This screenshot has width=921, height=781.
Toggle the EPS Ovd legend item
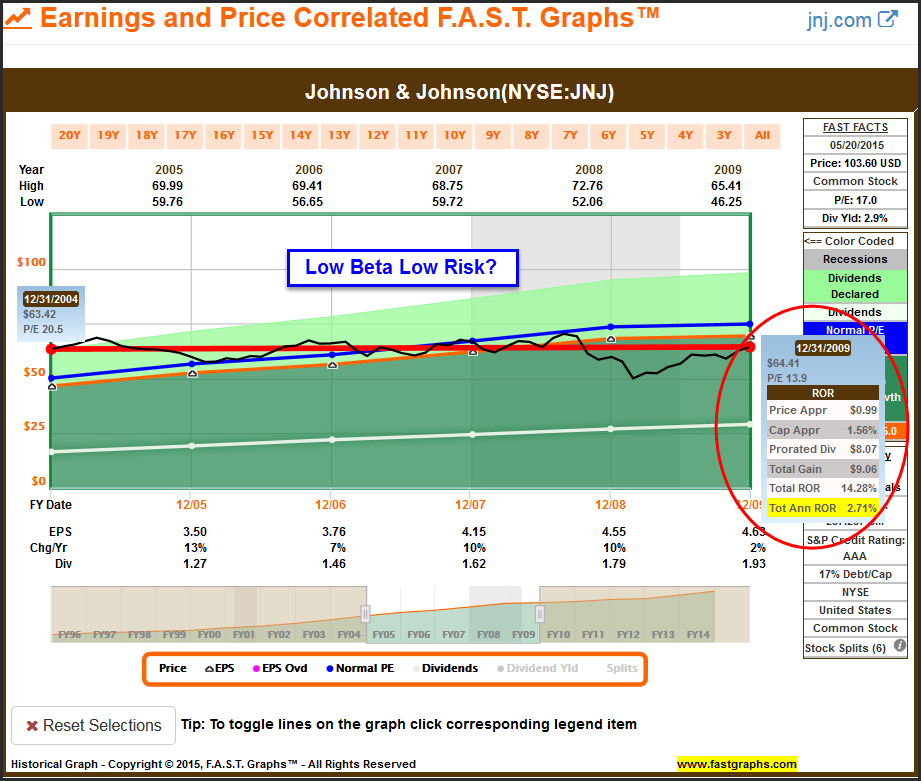[x=280, y=668]
